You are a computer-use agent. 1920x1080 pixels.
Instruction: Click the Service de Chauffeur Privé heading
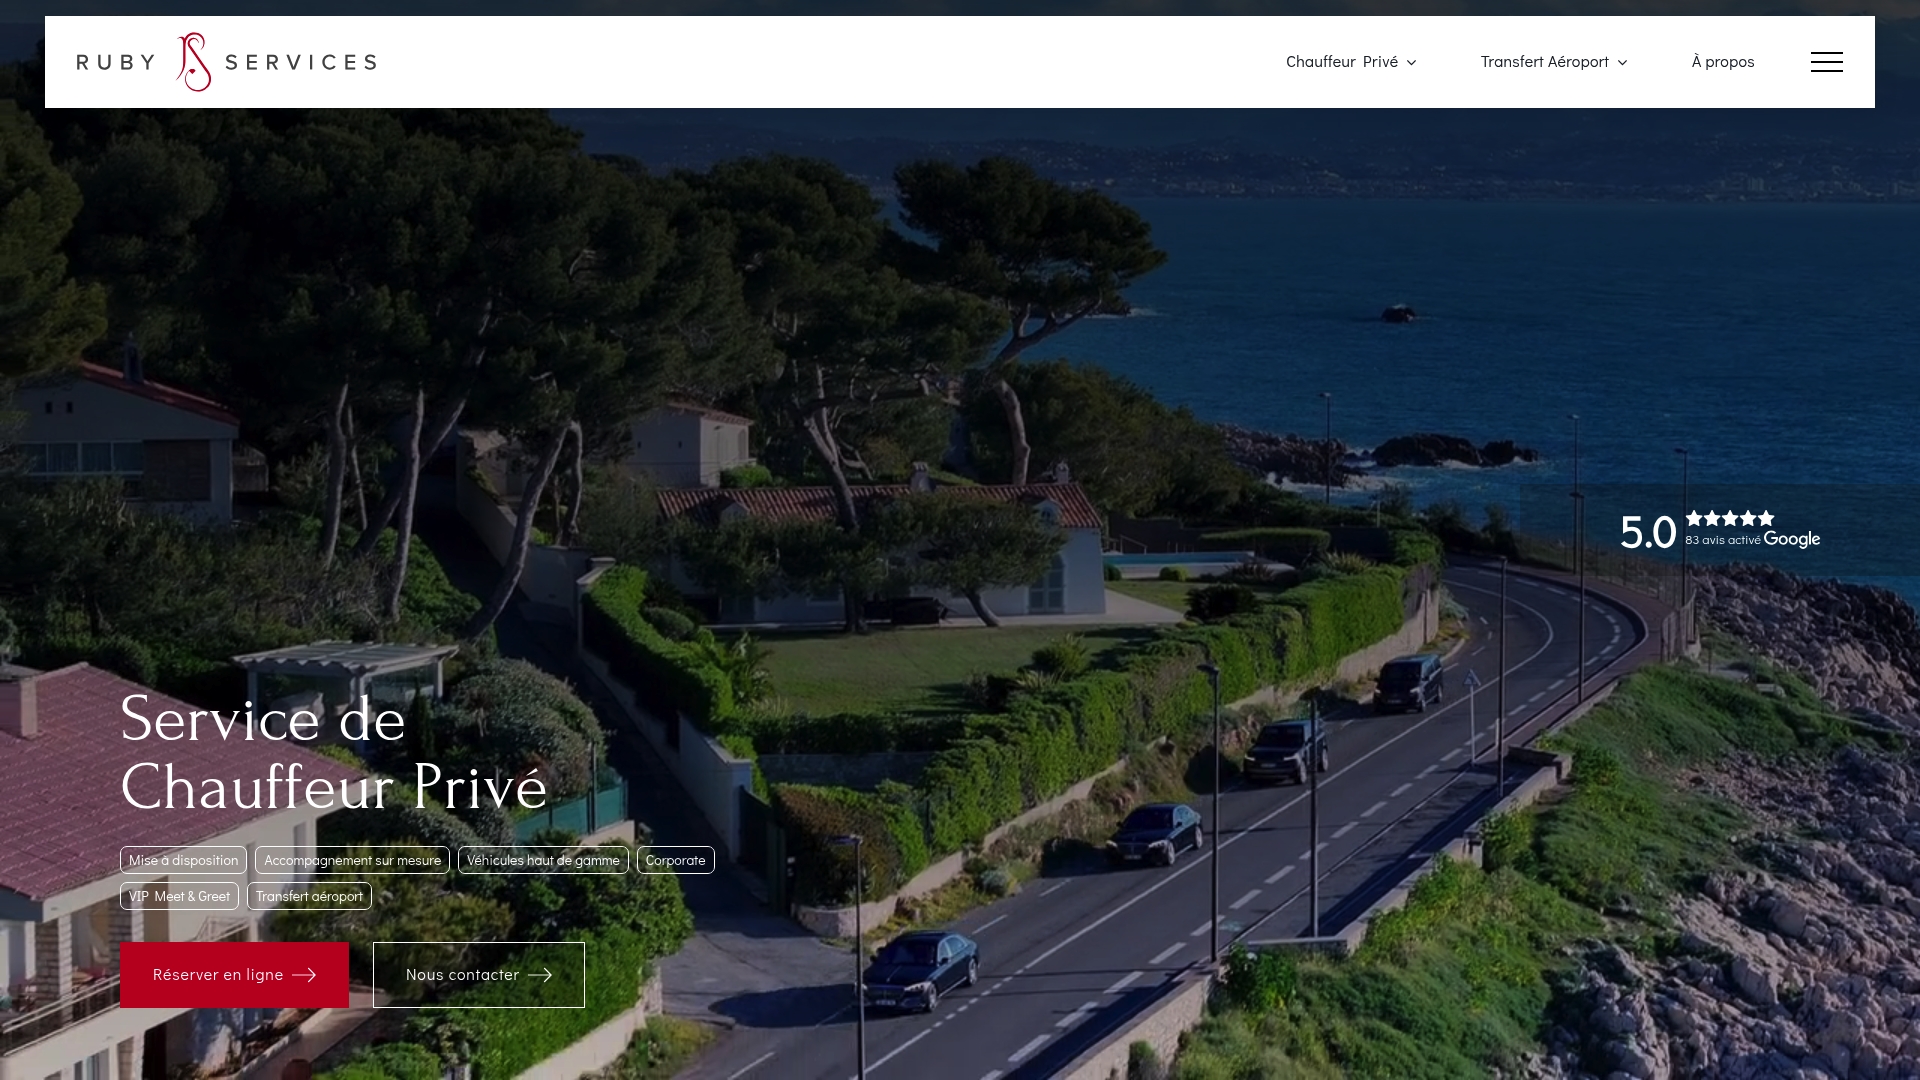coord(334,753)
